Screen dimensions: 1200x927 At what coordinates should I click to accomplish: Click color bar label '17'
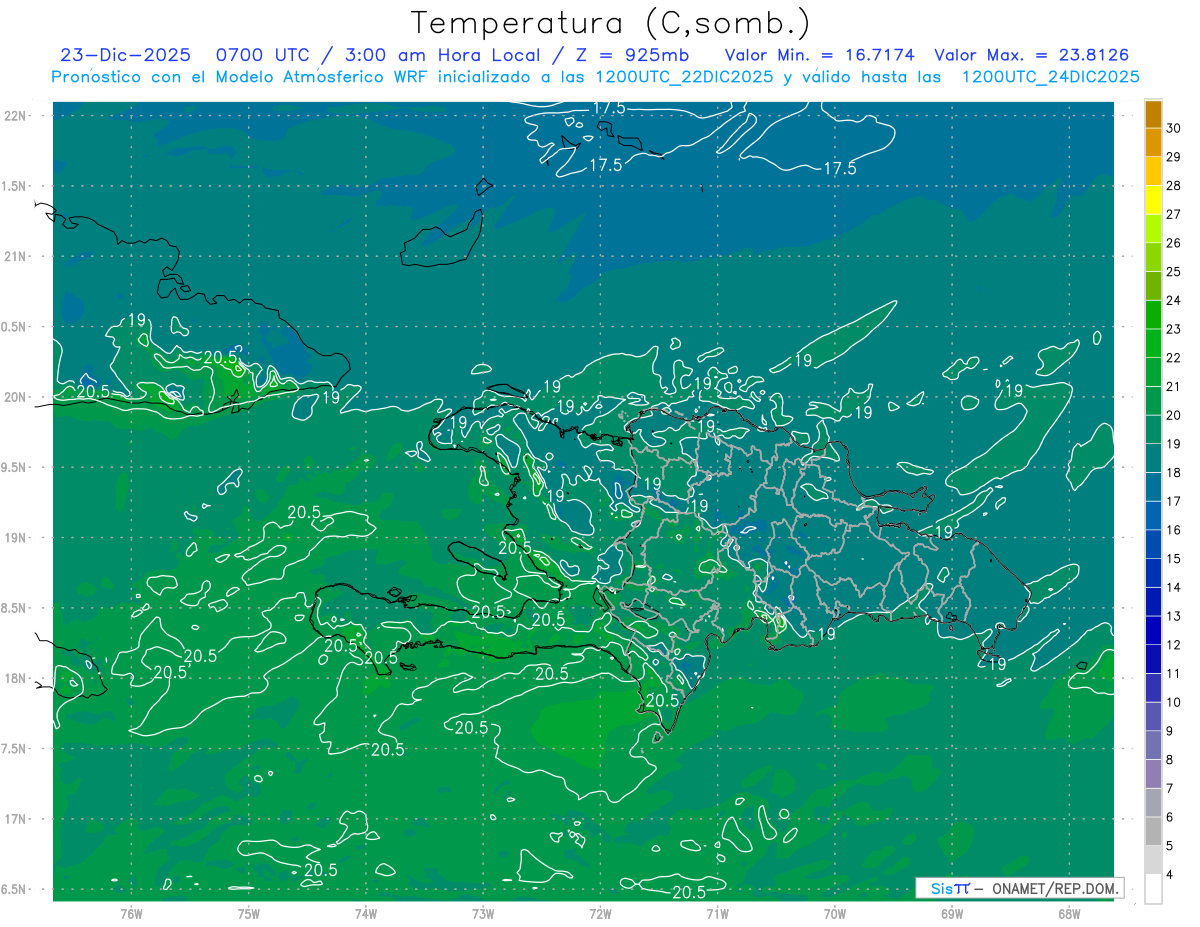coord(1174,501)
